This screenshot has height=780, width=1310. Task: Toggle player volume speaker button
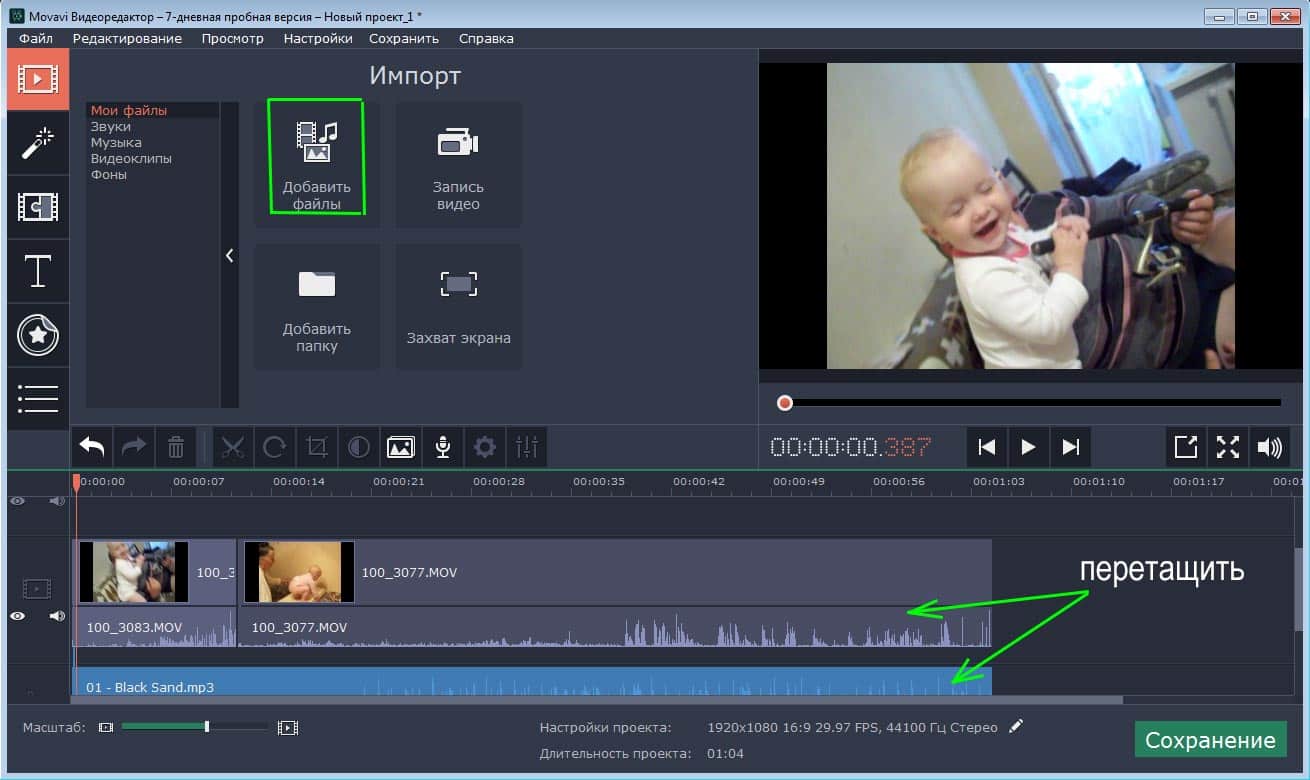pos(1269,447)
